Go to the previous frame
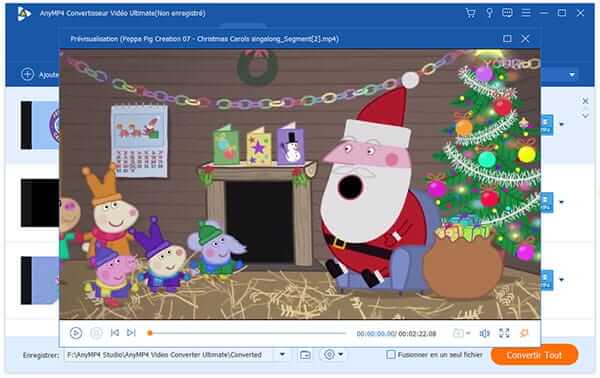This screenshot has width=600, height=378. click(x=115, y=333)
